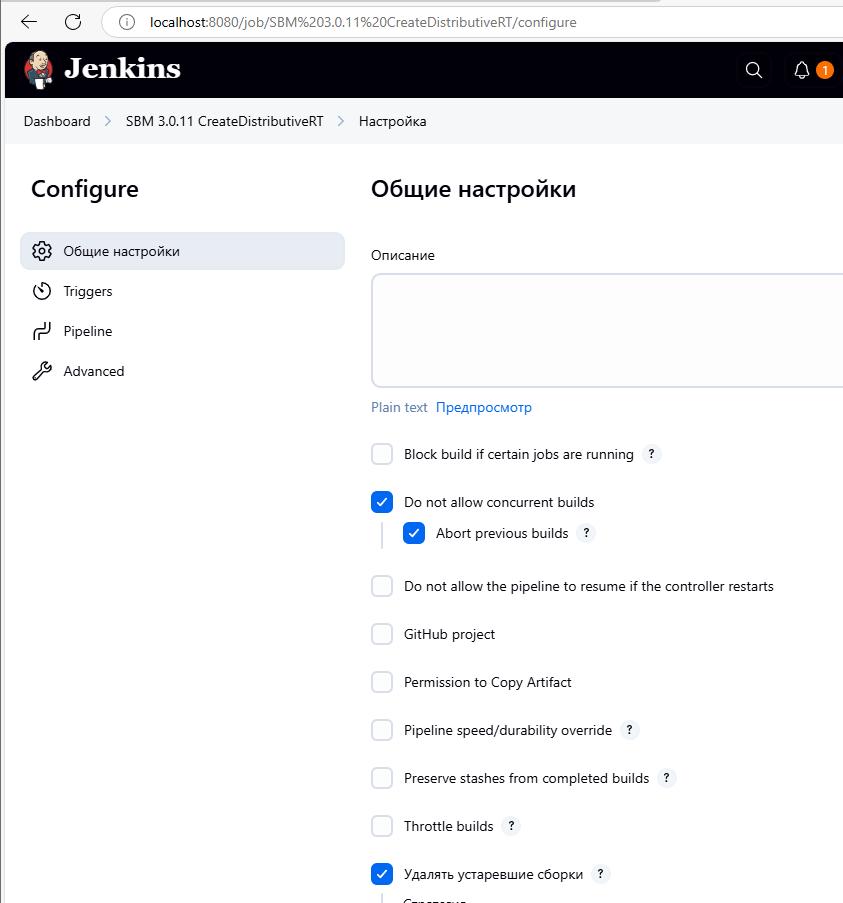Viewport: 843px width, 903px height.
Task: Click browser back arrow button
Action: (x=29, y=21)
